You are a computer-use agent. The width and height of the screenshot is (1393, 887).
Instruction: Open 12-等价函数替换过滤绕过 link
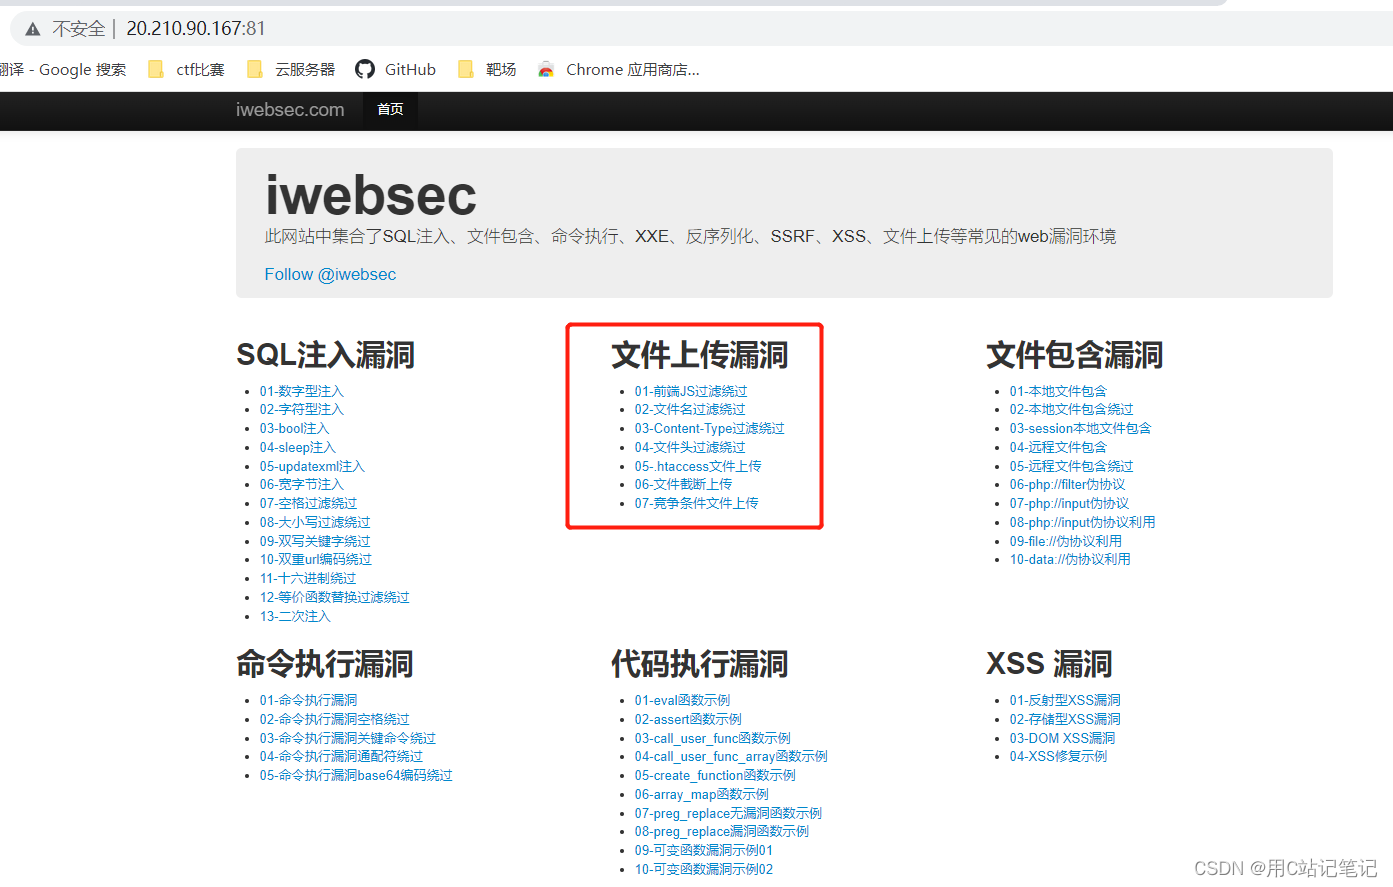pos(335,597)
